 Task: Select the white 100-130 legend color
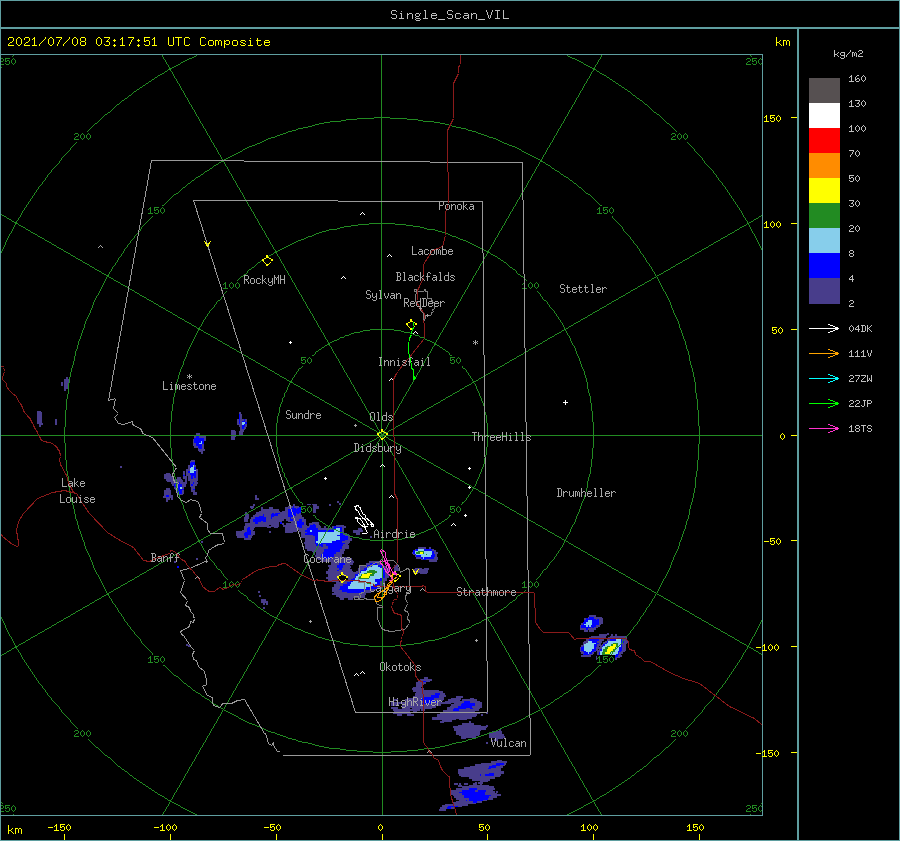tap(824, 116)
